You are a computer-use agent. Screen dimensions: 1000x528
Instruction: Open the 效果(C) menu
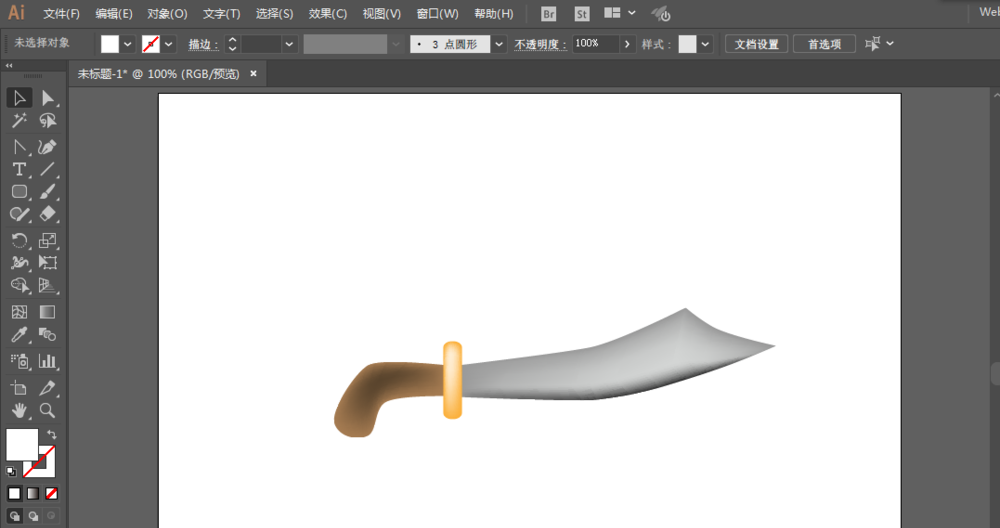[328, 14]
